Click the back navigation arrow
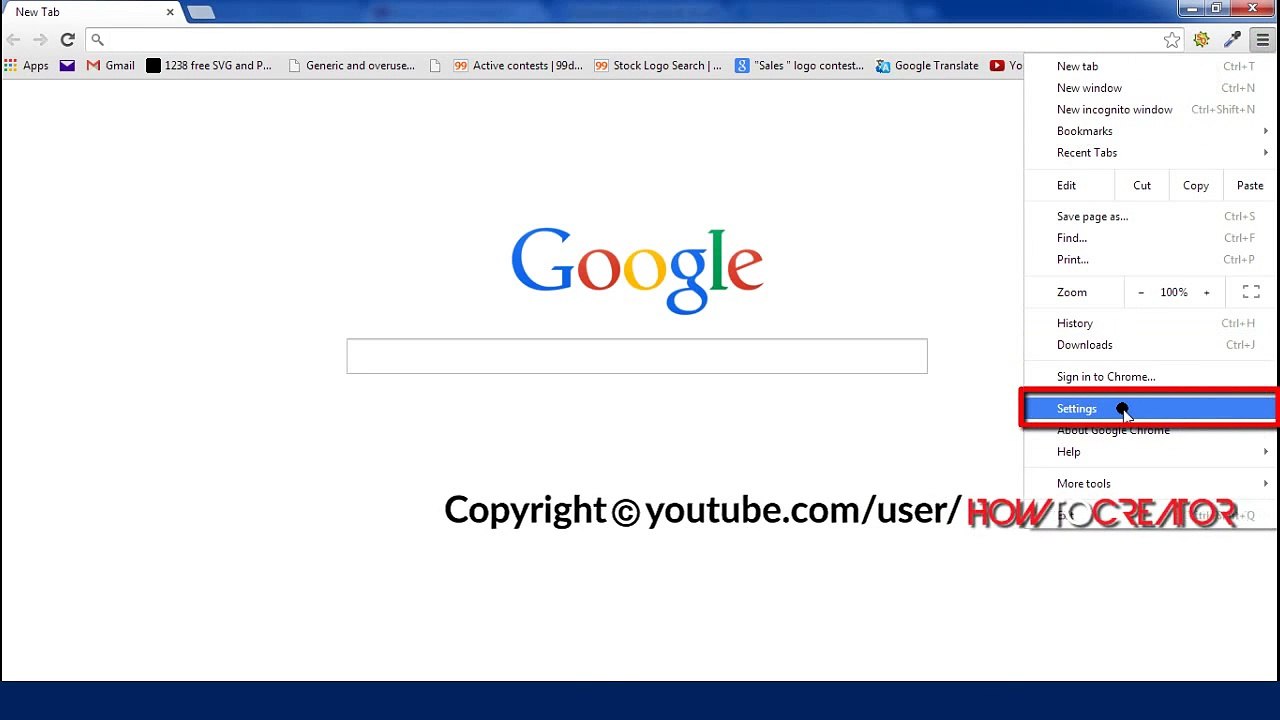 click(14, 40)
